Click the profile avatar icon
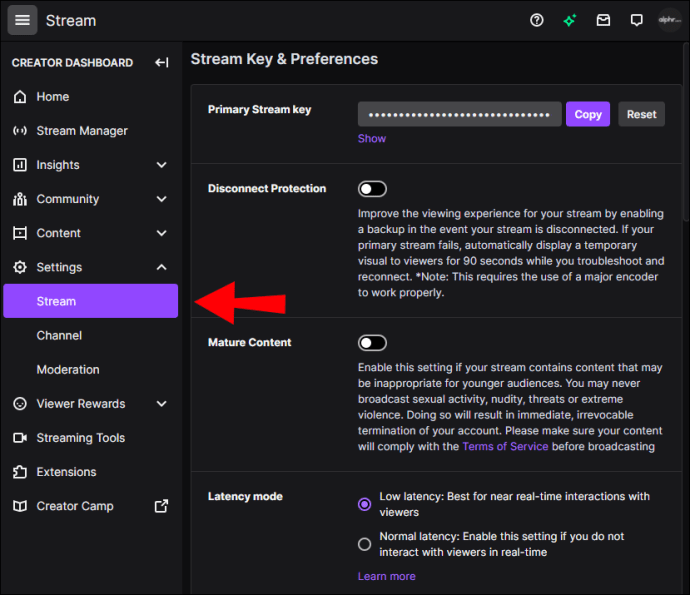This screenshot has width=690, height=595. pyautogui.click(x=669, y=20)
